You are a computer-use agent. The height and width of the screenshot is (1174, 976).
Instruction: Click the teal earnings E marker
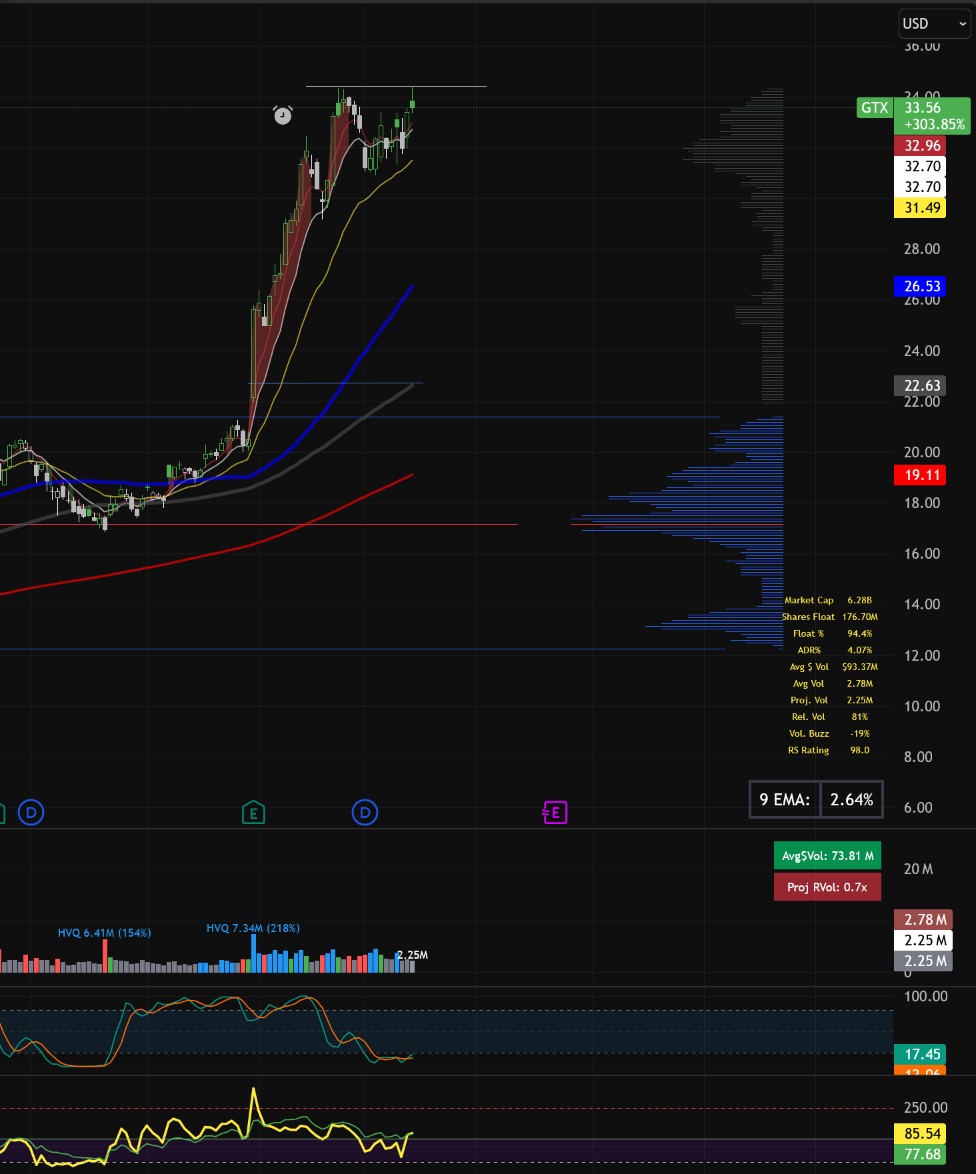click(254, 812)
